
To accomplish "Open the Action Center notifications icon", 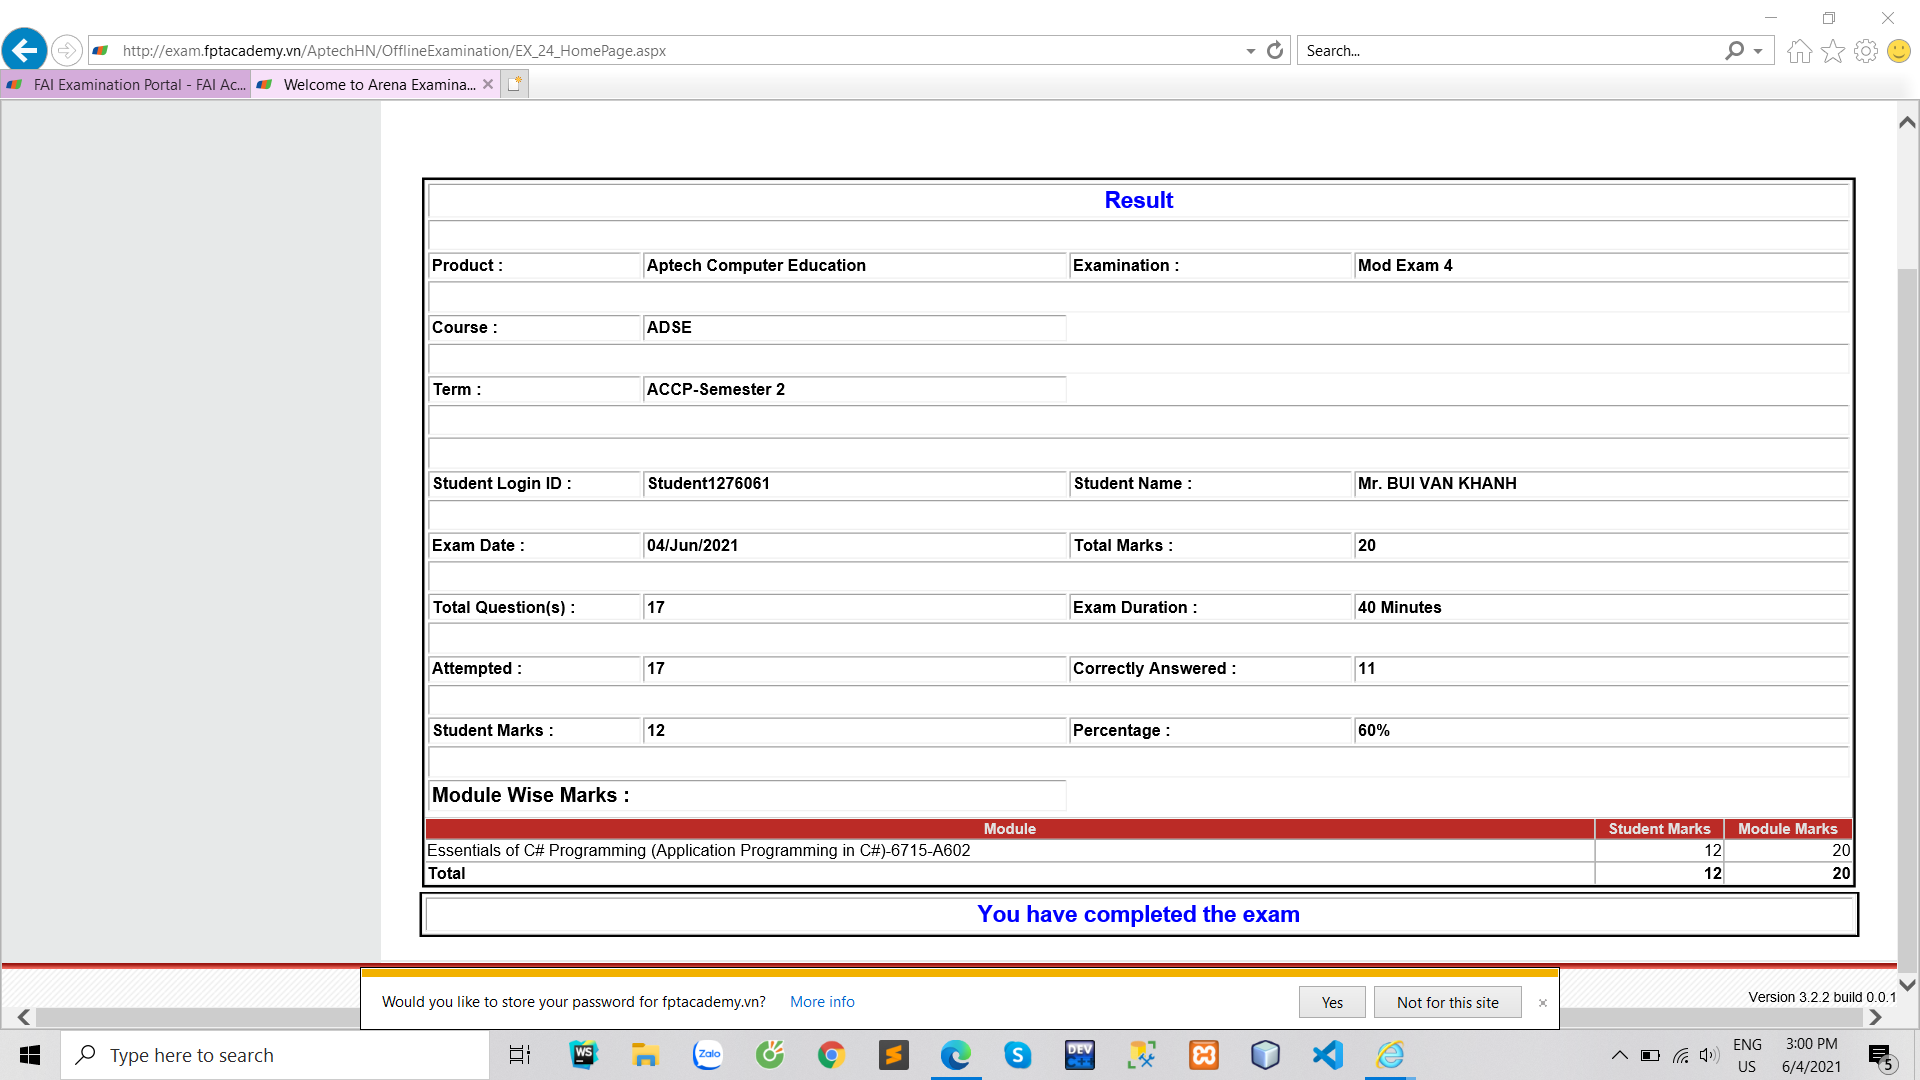I will click(x=1881, y=1056).
